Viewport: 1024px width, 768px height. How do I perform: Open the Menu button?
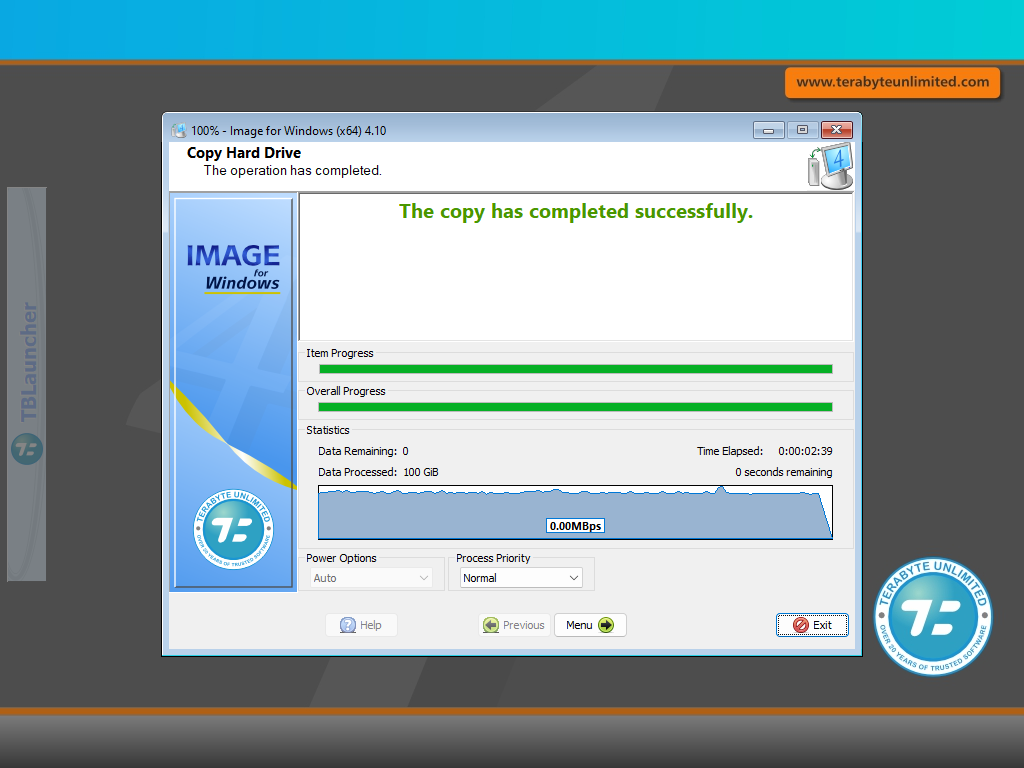tap(590, 625)
